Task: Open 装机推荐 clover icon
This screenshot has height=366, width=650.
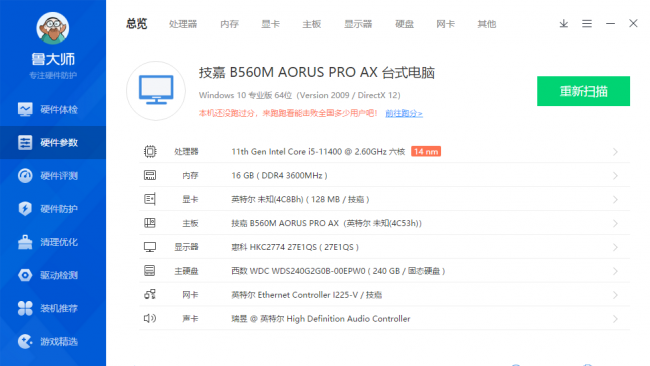Action: coord(25,308)
